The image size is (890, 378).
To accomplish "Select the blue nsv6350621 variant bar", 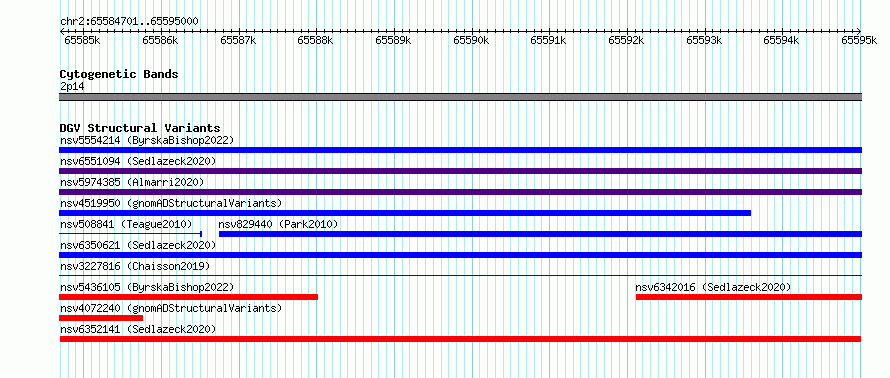I will [460, 255].
